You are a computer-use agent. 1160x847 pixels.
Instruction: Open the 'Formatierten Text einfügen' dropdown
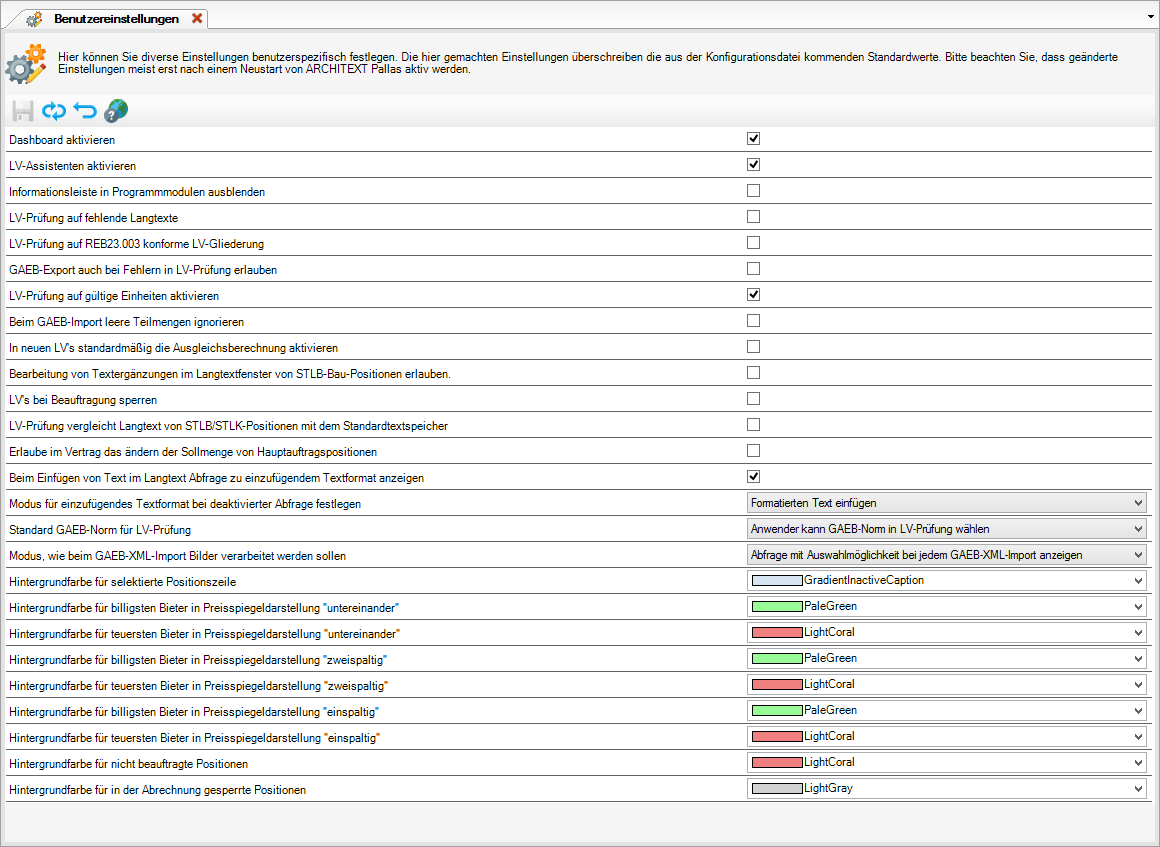[946, 503]
